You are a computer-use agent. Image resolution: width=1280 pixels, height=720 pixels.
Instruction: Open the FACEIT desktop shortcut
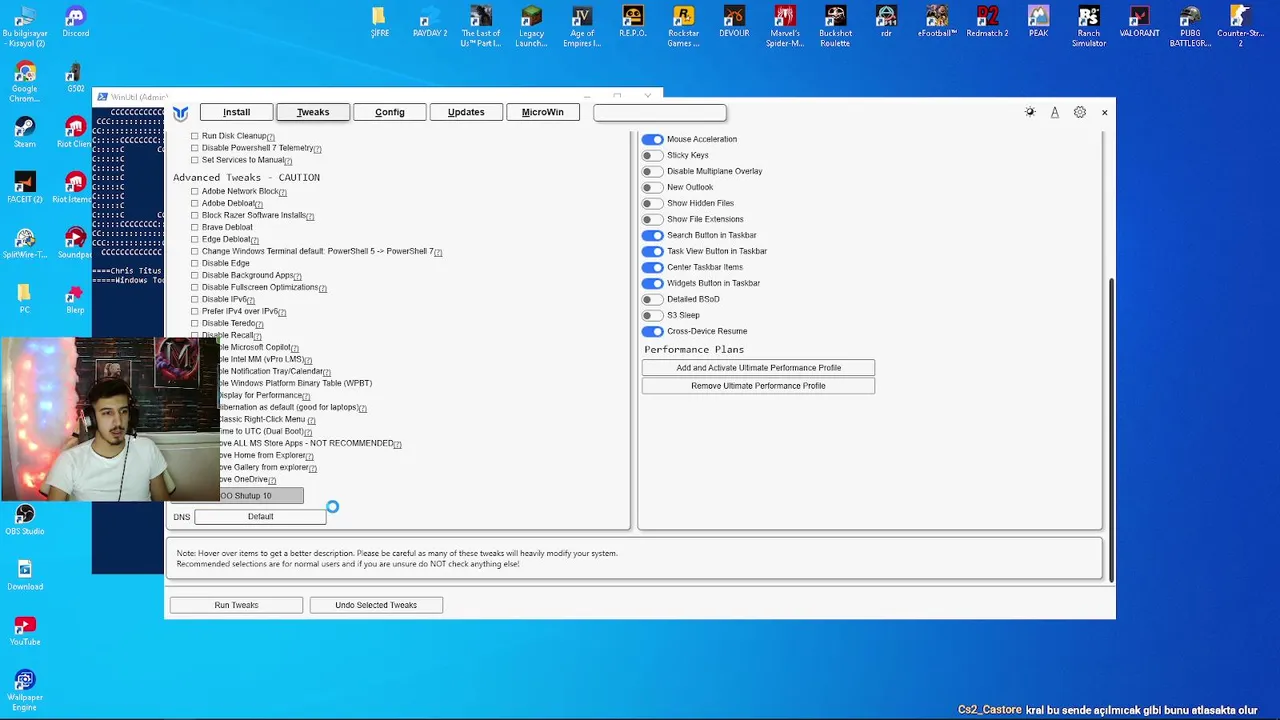pos(25,188)
